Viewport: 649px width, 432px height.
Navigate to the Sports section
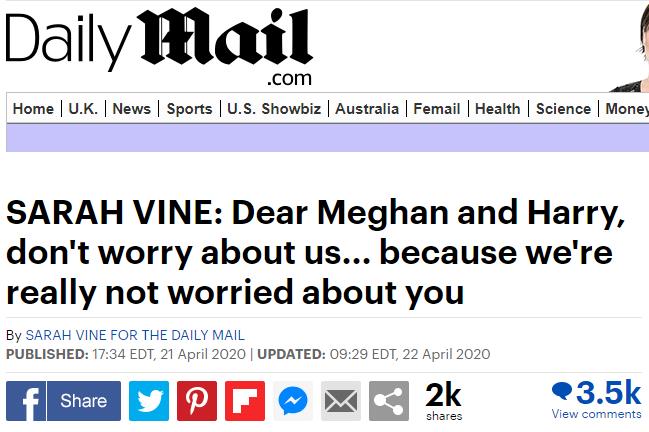[189, 109]
